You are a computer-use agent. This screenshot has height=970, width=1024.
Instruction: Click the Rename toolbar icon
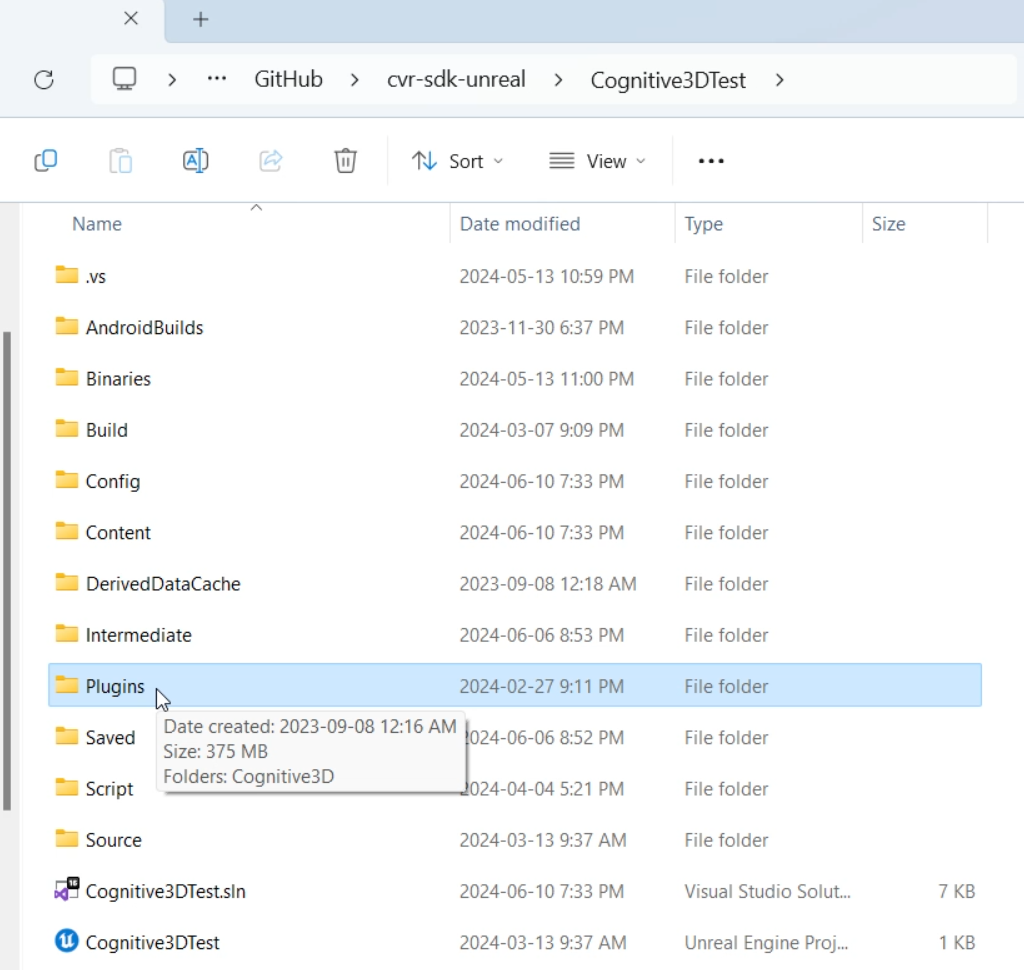click(195, 161)
